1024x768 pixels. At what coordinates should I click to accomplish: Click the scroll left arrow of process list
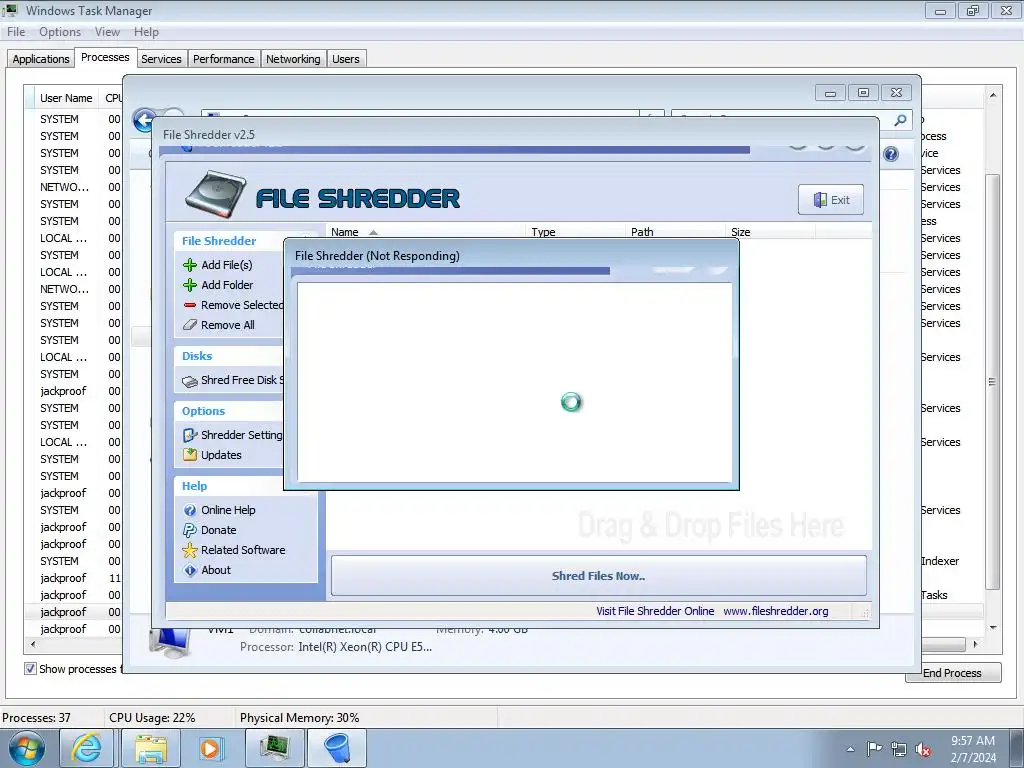tap(33, 645)
